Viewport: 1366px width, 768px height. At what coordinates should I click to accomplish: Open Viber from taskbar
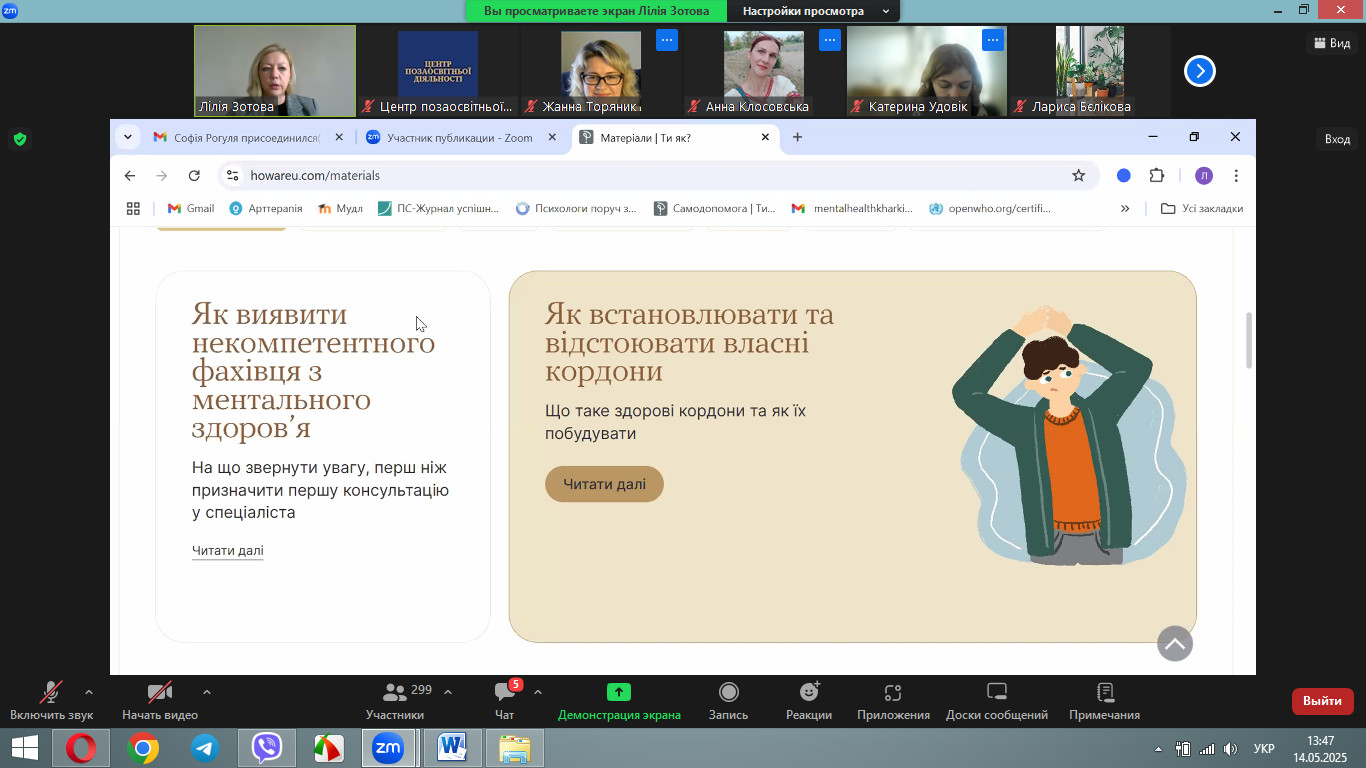[267, 748]
